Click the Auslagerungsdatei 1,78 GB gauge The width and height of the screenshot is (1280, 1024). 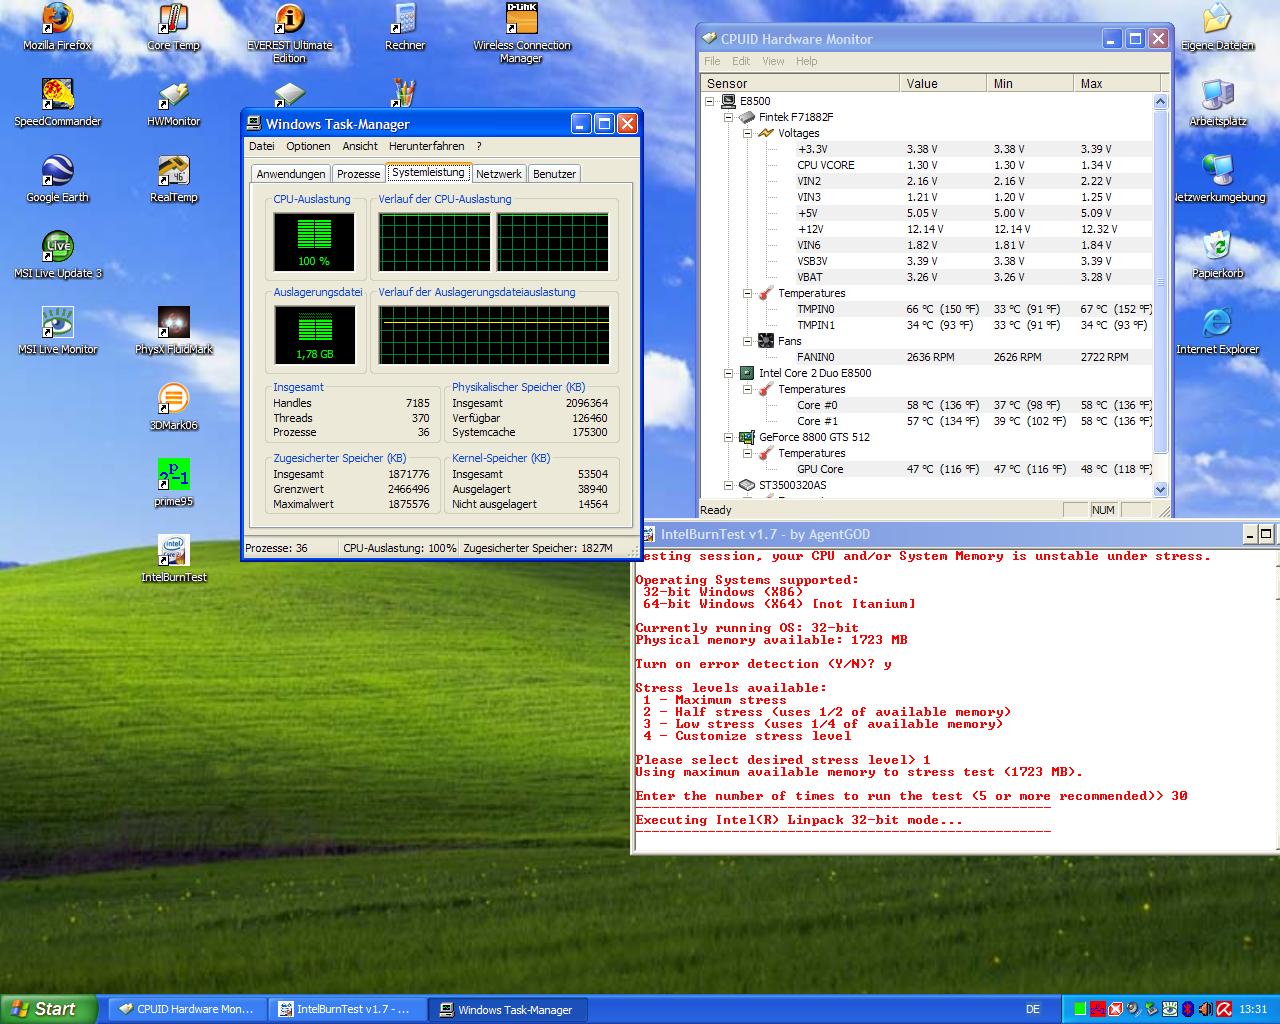314,335
